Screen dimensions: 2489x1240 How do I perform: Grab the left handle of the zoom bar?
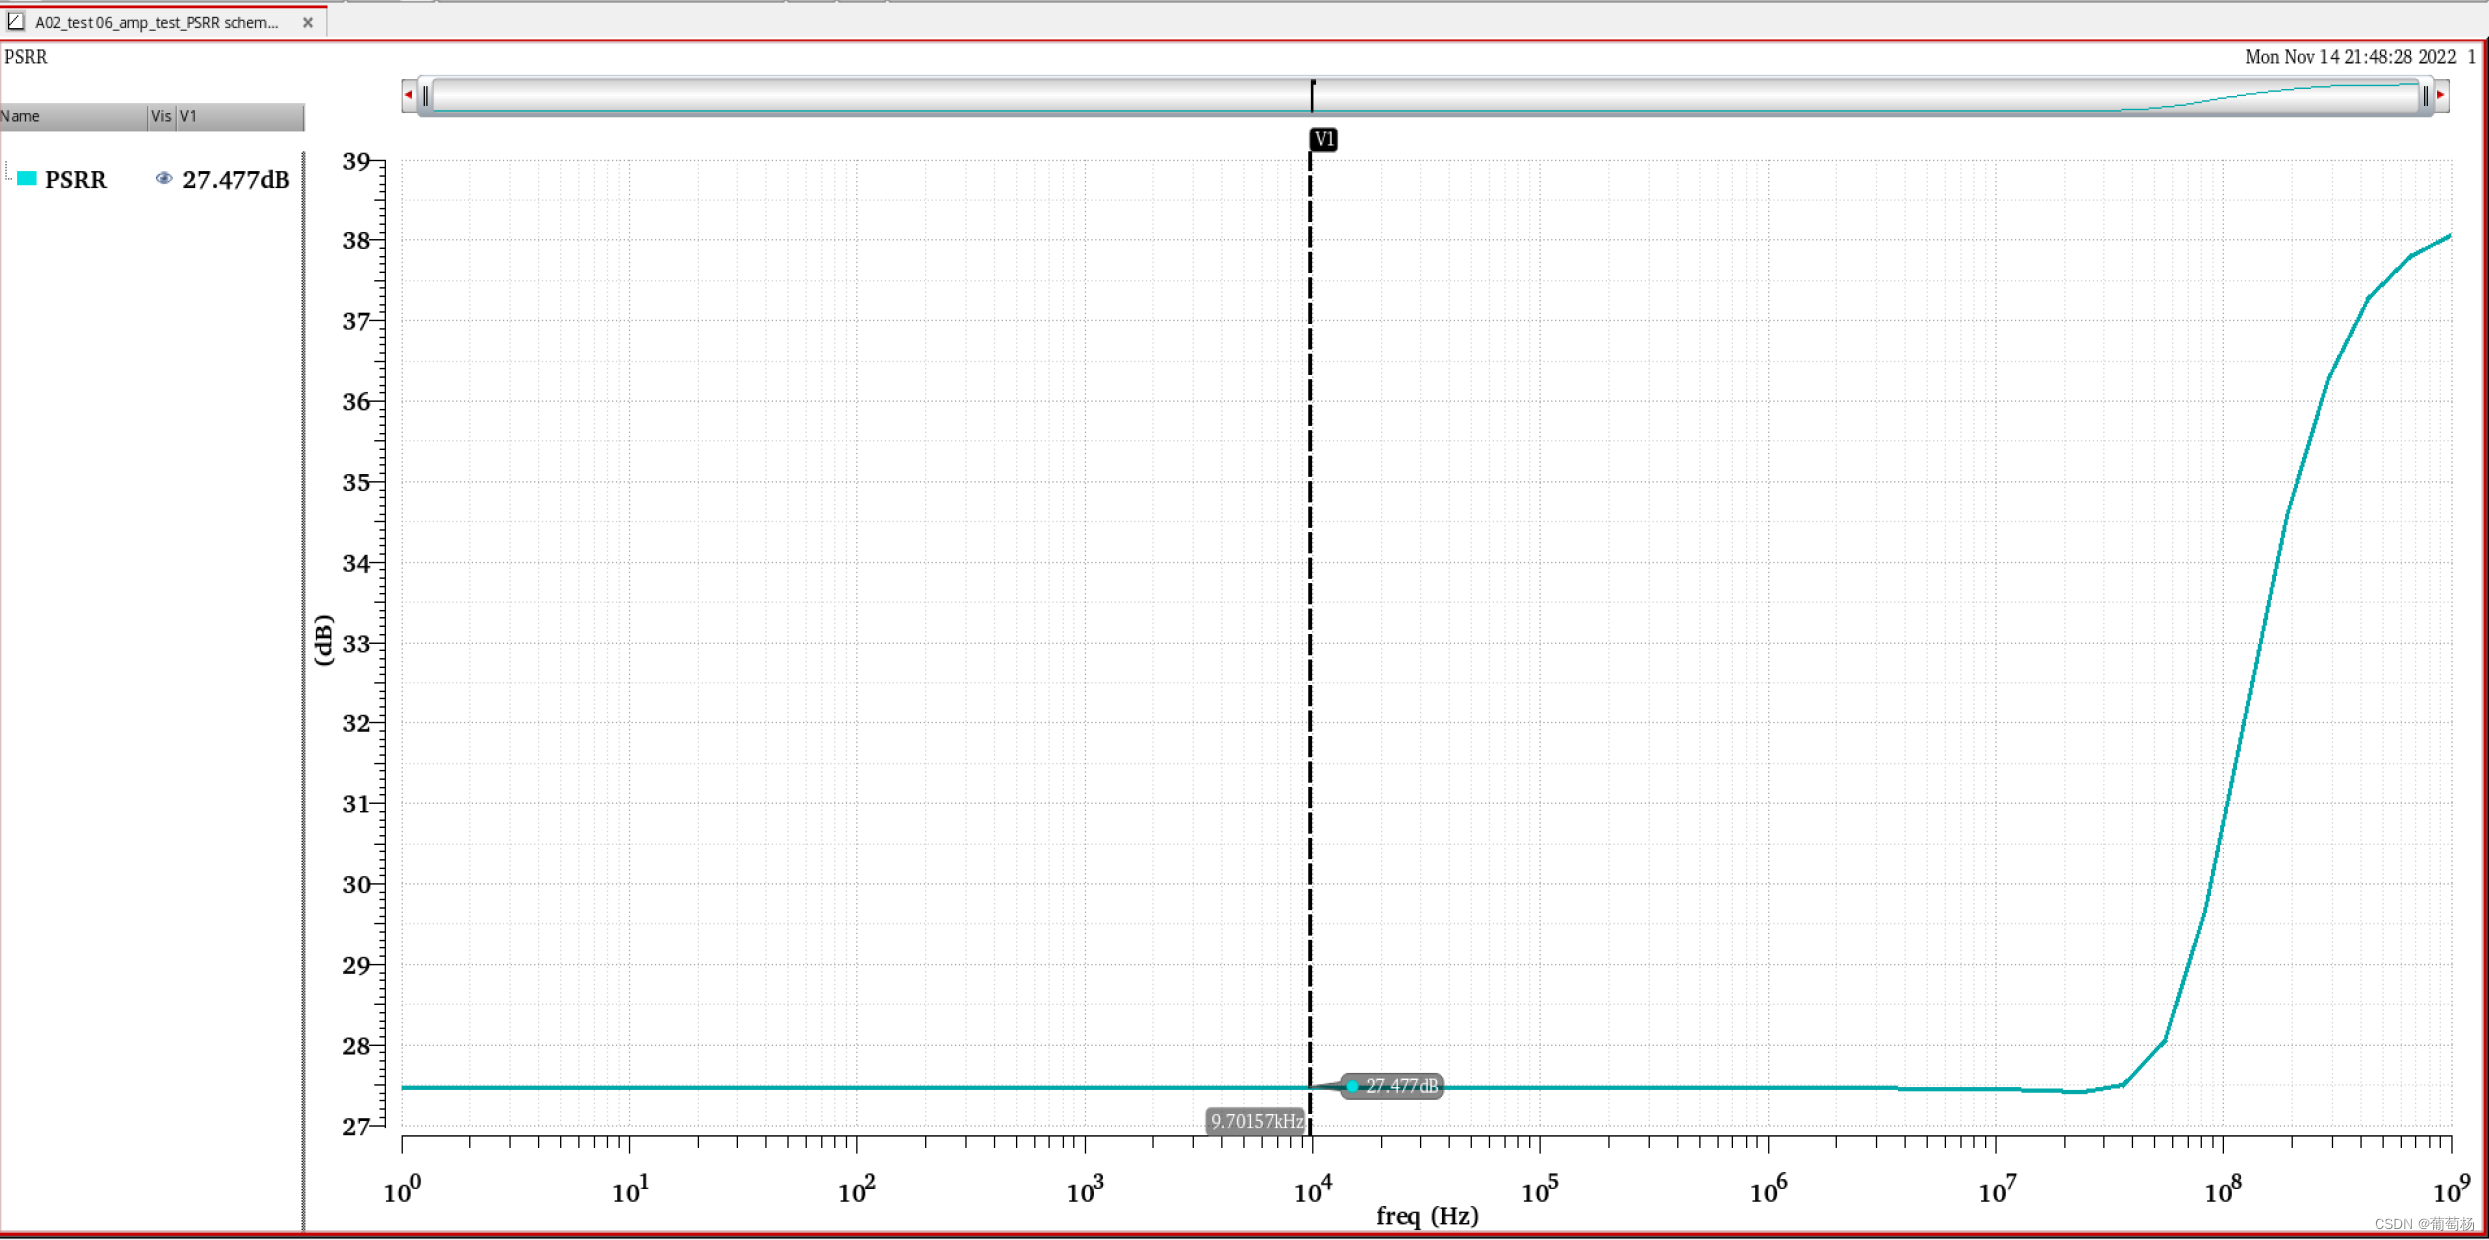426,96
